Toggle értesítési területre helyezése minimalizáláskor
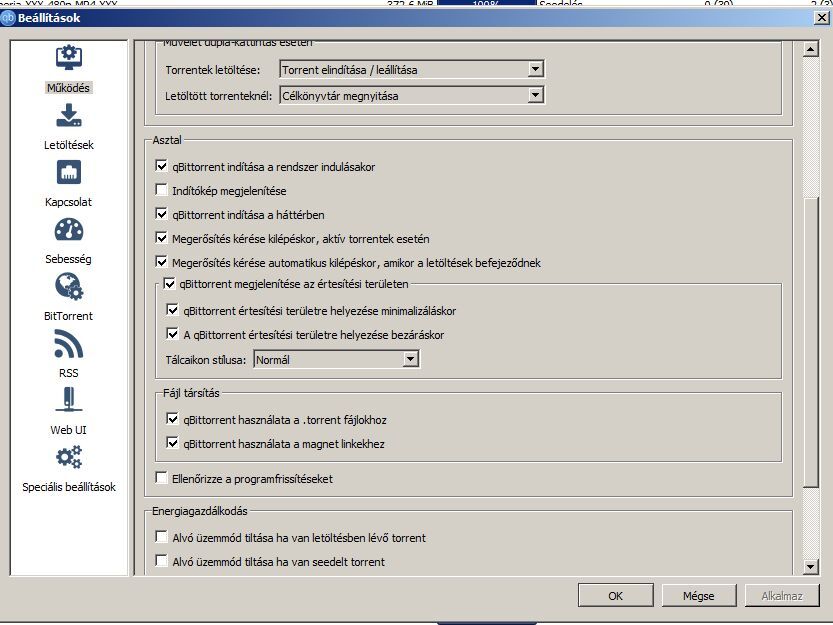Screen dimensions: 833x625 pyautogui.click(x=172, y=310)
